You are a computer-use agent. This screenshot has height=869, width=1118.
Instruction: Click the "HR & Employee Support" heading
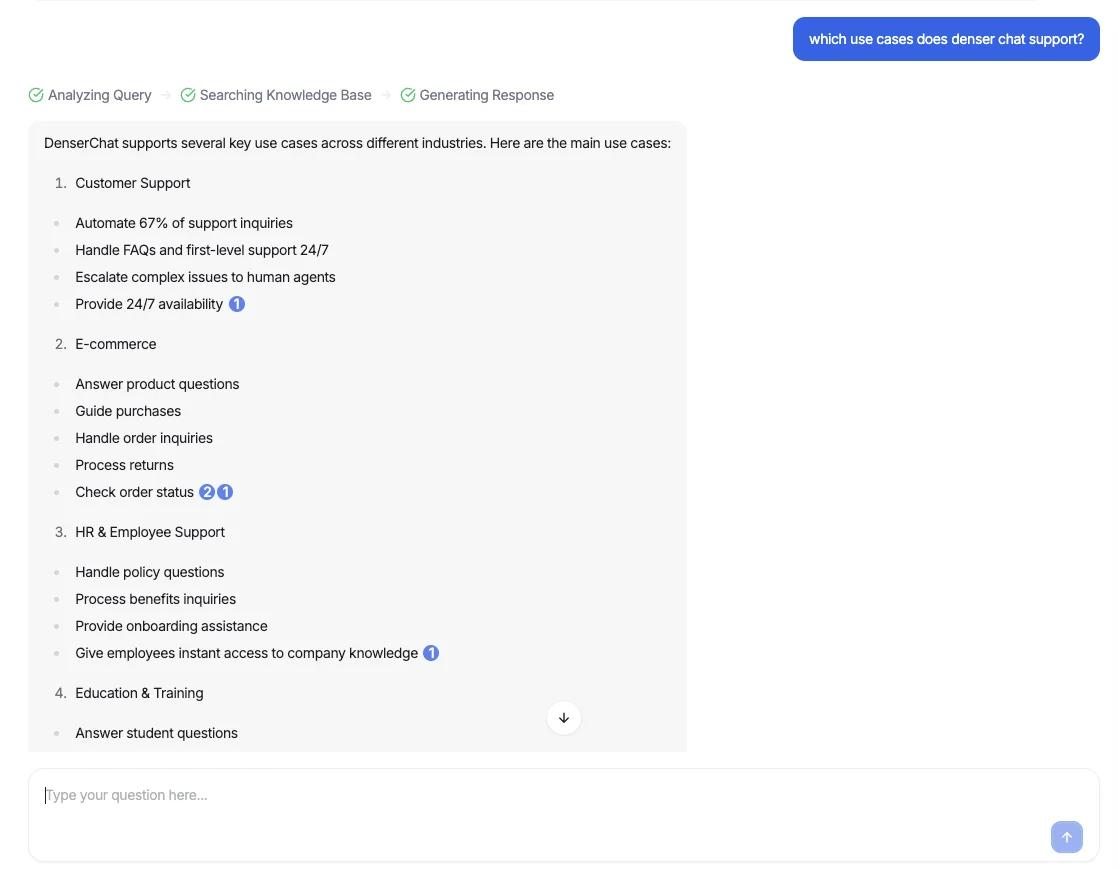150,531
